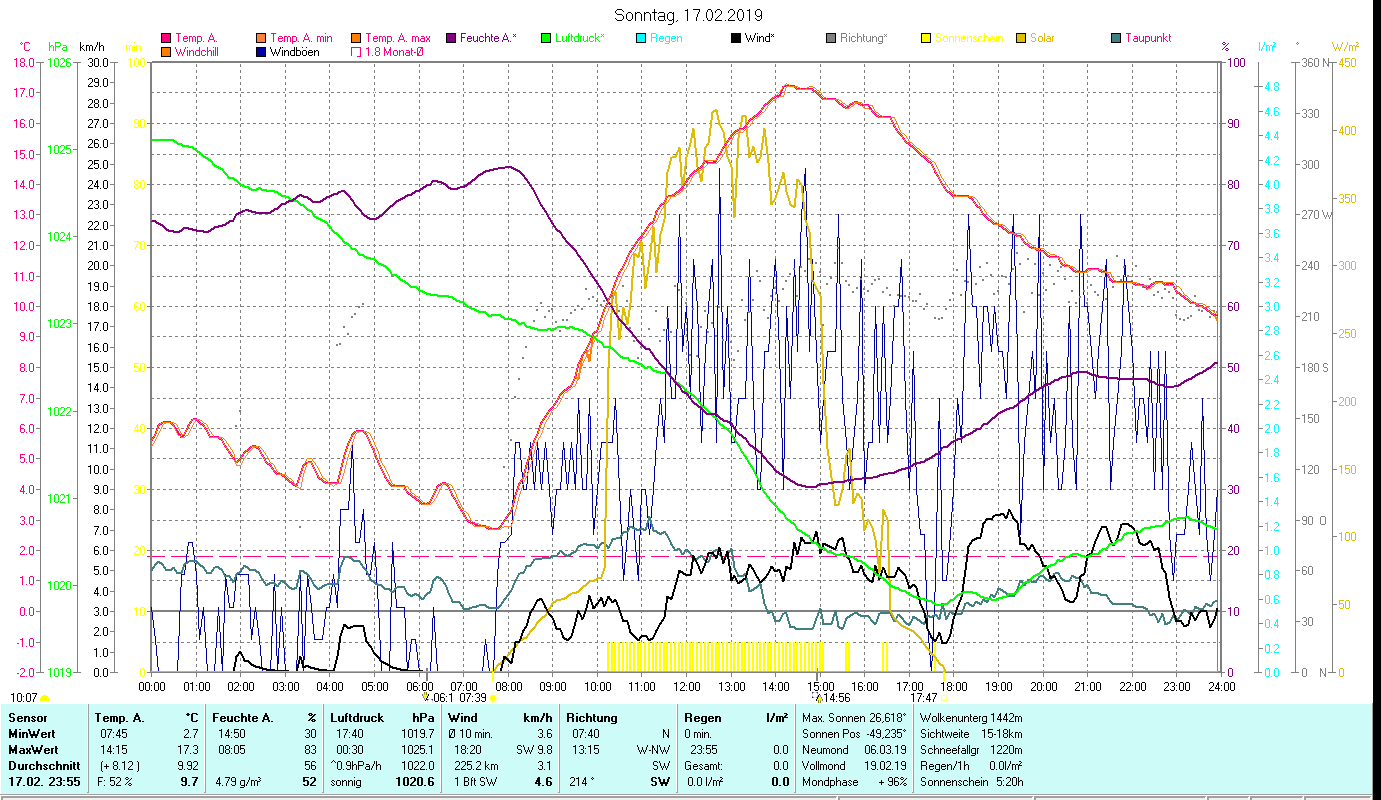This screenshot has height=800, width=1381.
Task: Click the hPa axis unit label
Action: pos(58,47)
